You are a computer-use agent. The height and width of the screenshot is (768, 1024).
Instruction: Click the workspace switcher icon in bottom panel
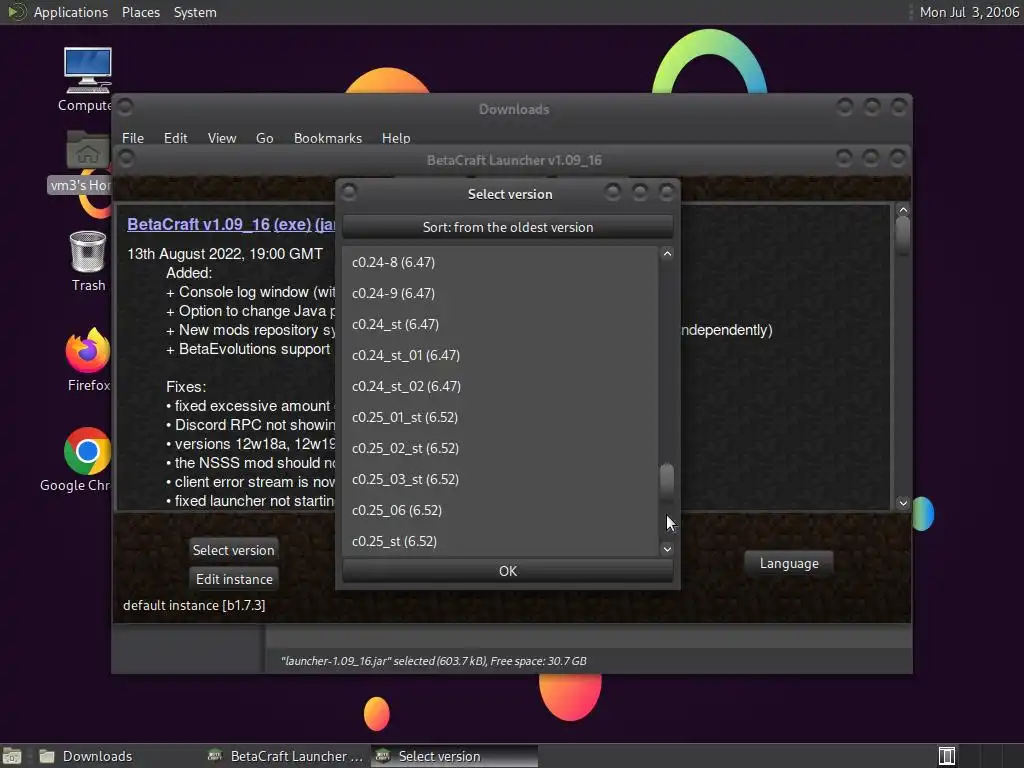point(947,756)
